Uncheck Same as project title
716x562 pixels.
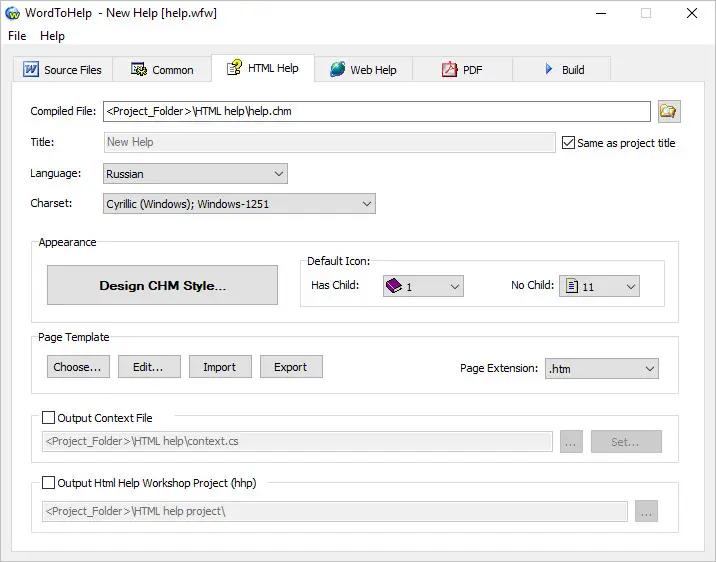(569, 143)
